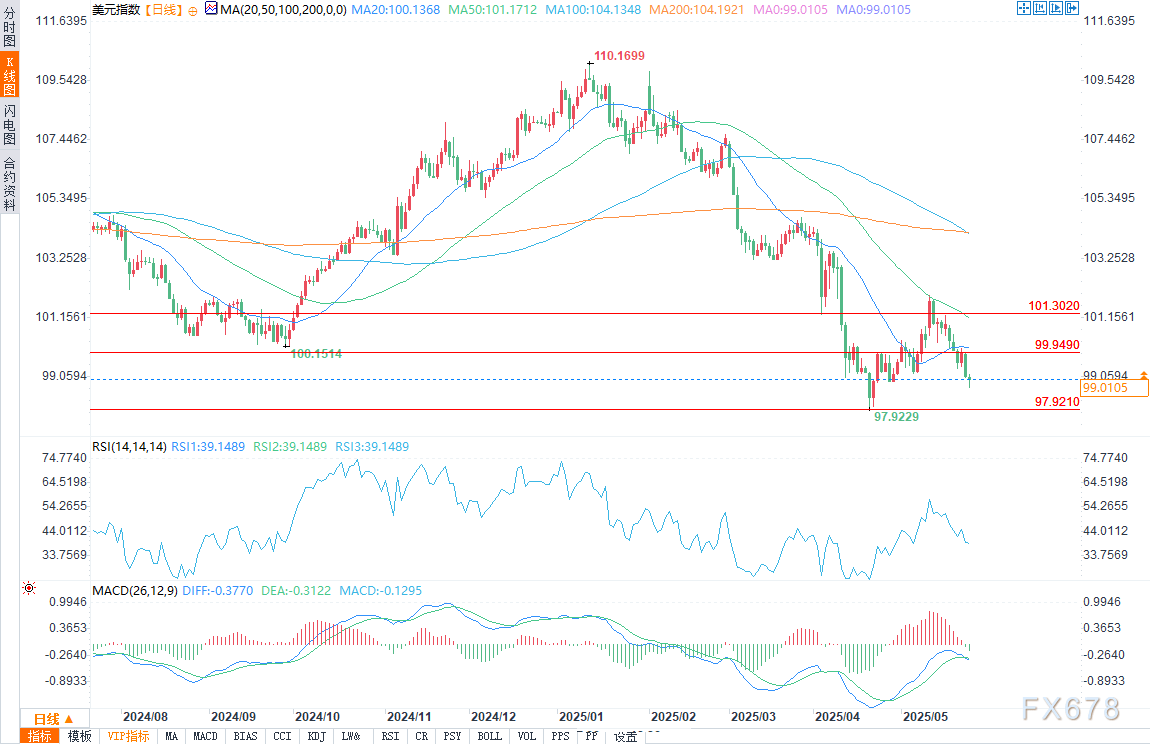Open the 设置 settings option at bottom
This screenshot has width=1150, height=744.
click(x=626, y=737)
